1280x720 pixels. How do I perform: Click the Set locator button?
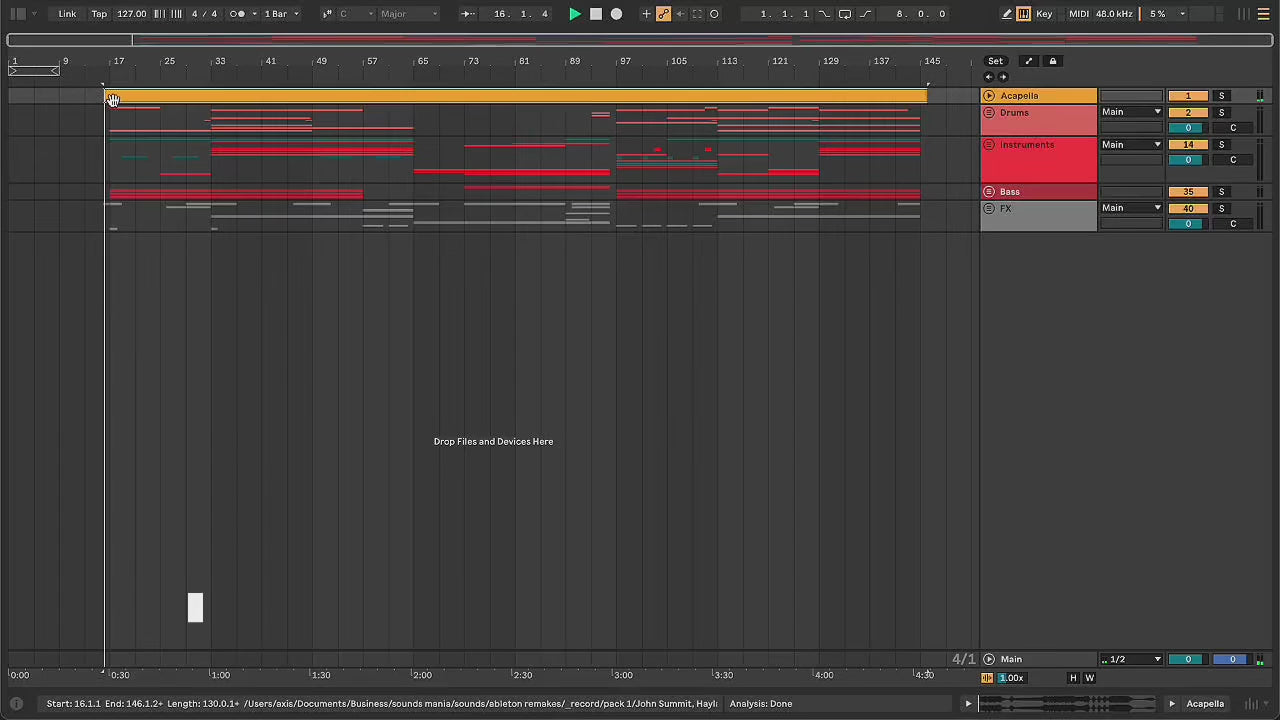(x=995, y=61)
